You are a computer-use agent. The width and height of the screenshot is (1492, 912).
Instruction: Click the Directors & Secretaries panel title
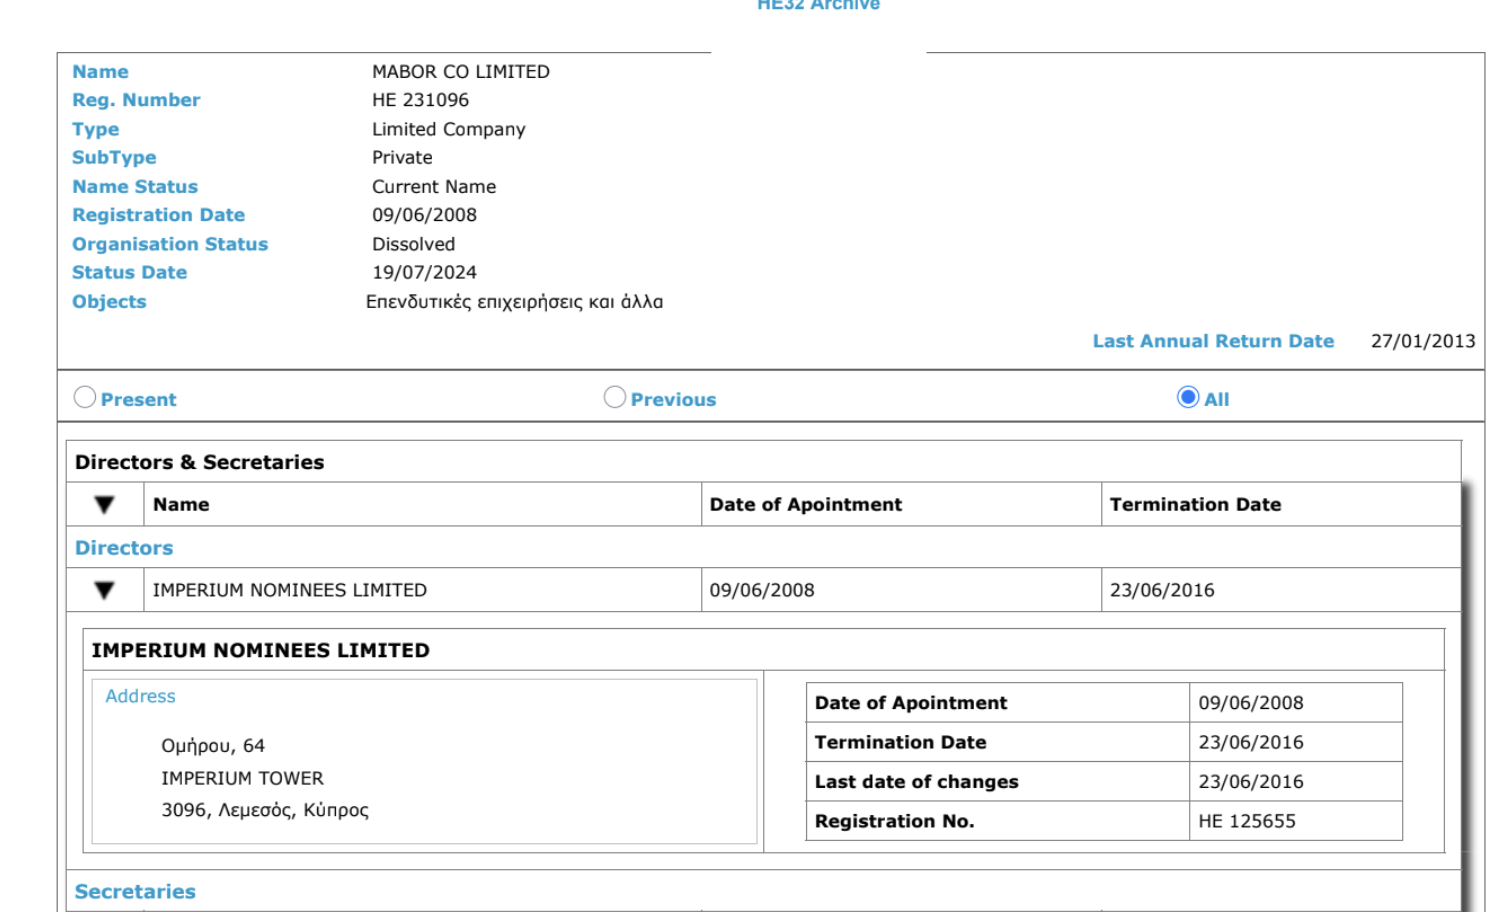tap(200, 462)
